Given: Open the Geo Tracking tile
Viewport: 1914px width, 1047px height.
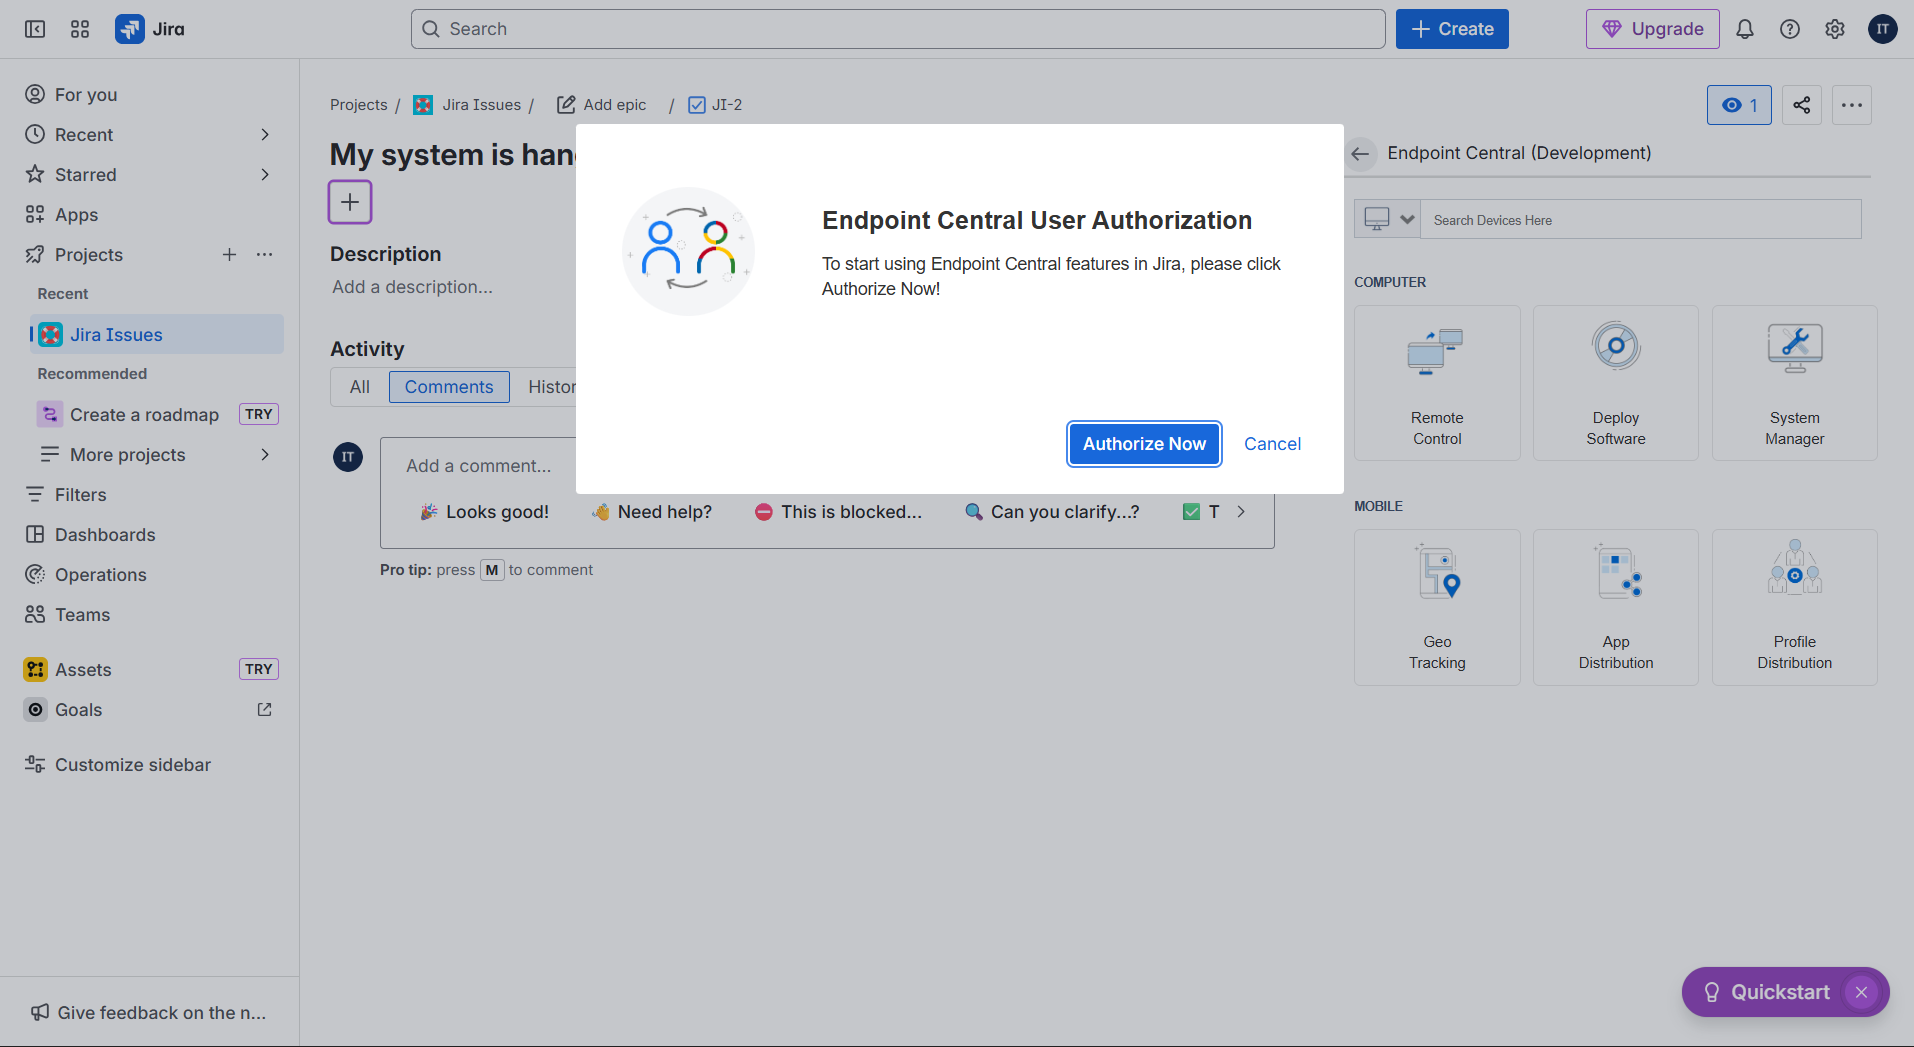Looking at the screenshot, I should [x=1437, y=607].
